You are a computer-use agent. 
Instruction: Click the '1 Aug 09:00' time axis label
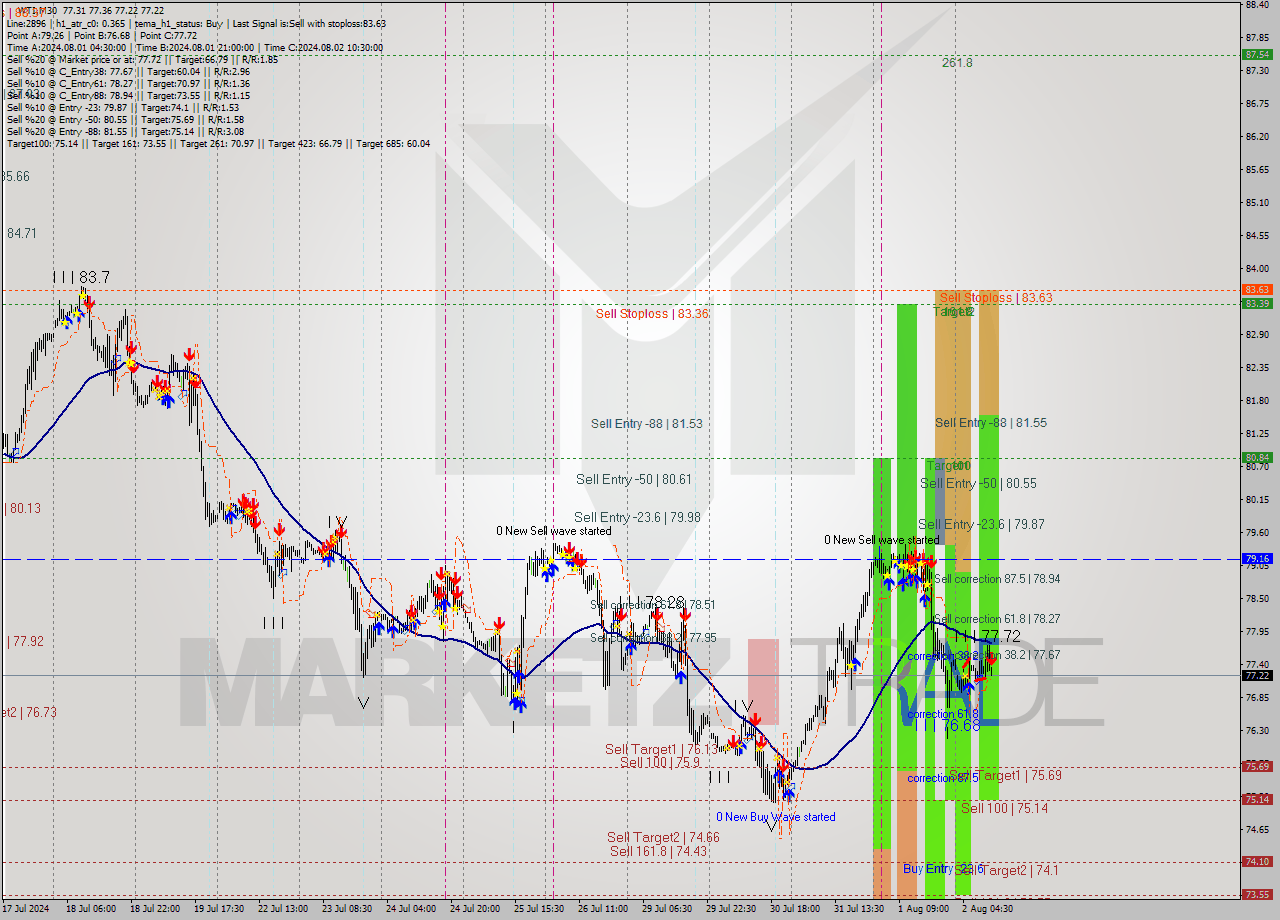point(923,909)
